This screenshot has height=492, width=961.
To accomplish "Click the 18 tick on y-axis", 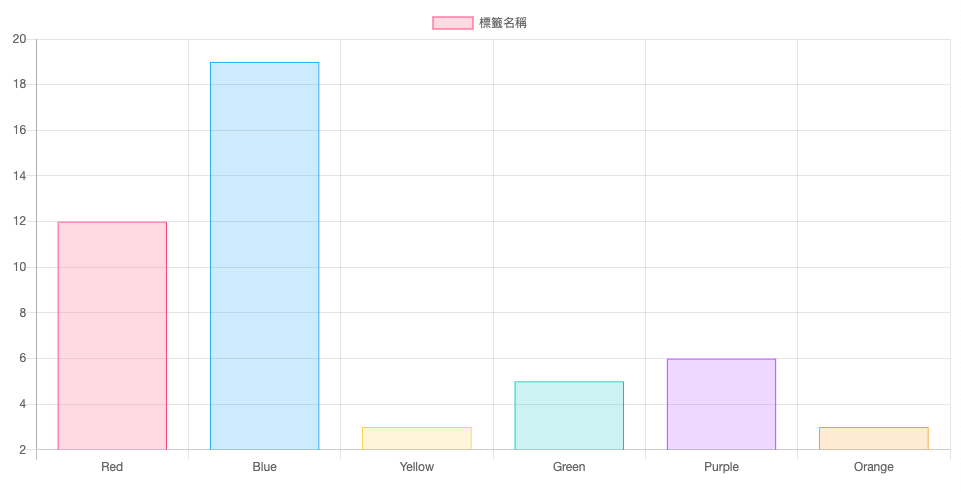I will (x=20, y=85).
